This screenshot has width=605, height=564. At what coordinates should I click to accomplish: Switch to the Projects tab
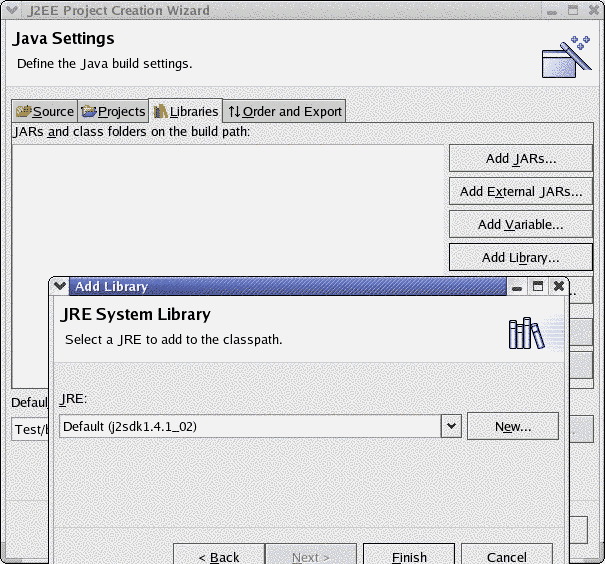click(x=113, y=111)
